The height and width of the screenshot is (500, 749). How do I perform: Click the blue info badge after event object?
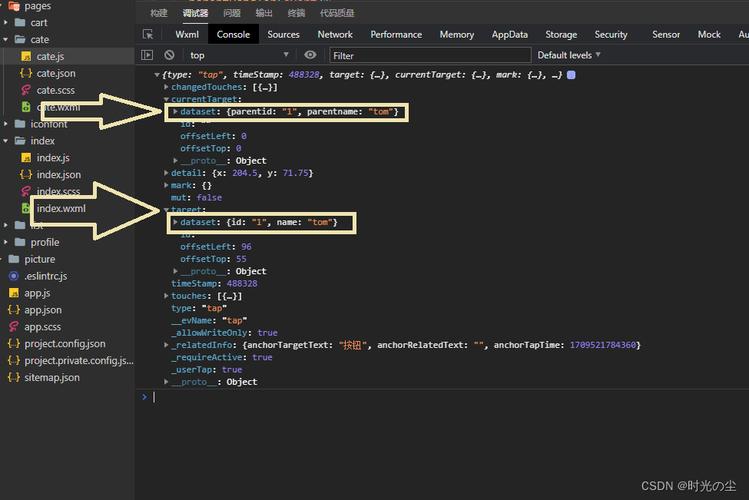pyautogui.click(x=571, y=75)
